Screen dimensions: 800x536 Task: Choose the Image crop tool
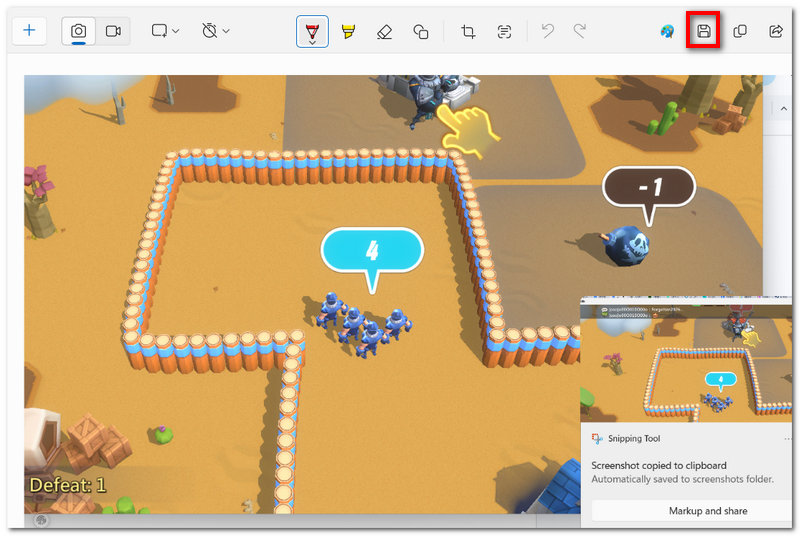[x=468, y=32]
